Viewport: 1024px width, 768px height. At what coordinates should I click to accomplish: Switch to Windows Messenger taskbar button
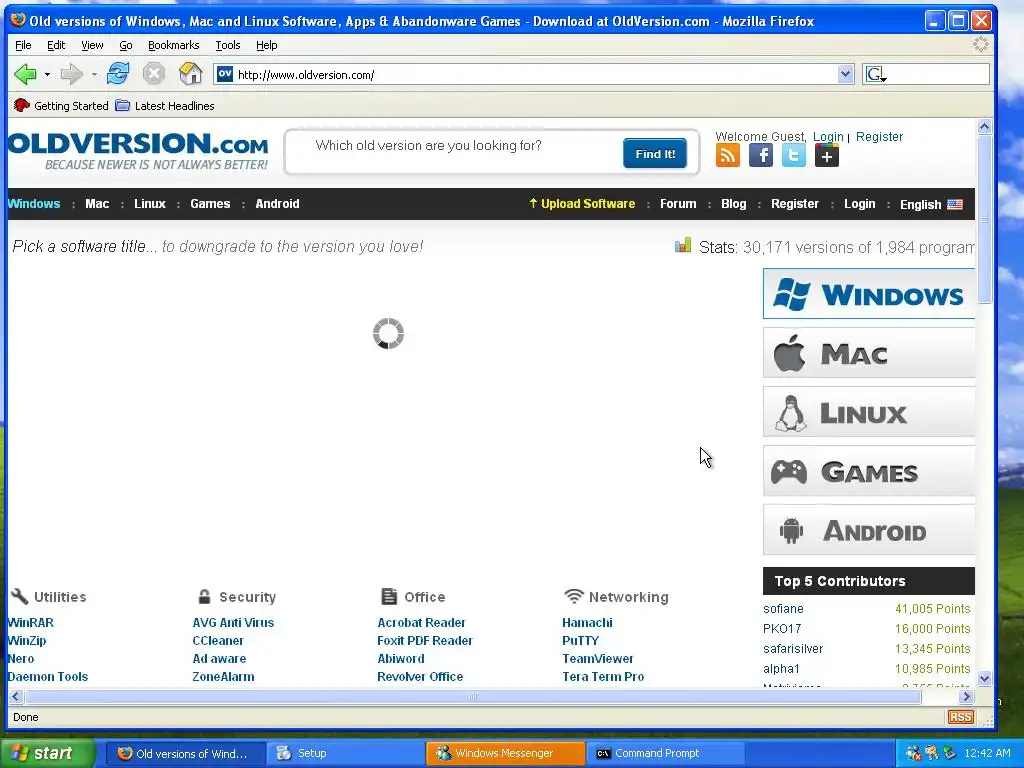pos(505,753)
